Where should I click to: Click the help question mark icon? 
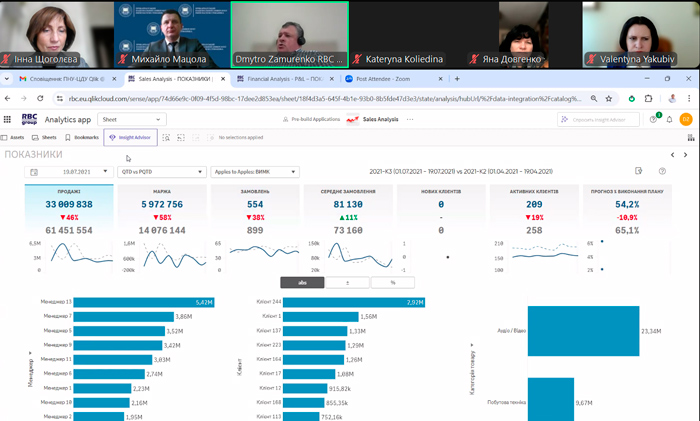pyautogui.click(x=662, y=171)
